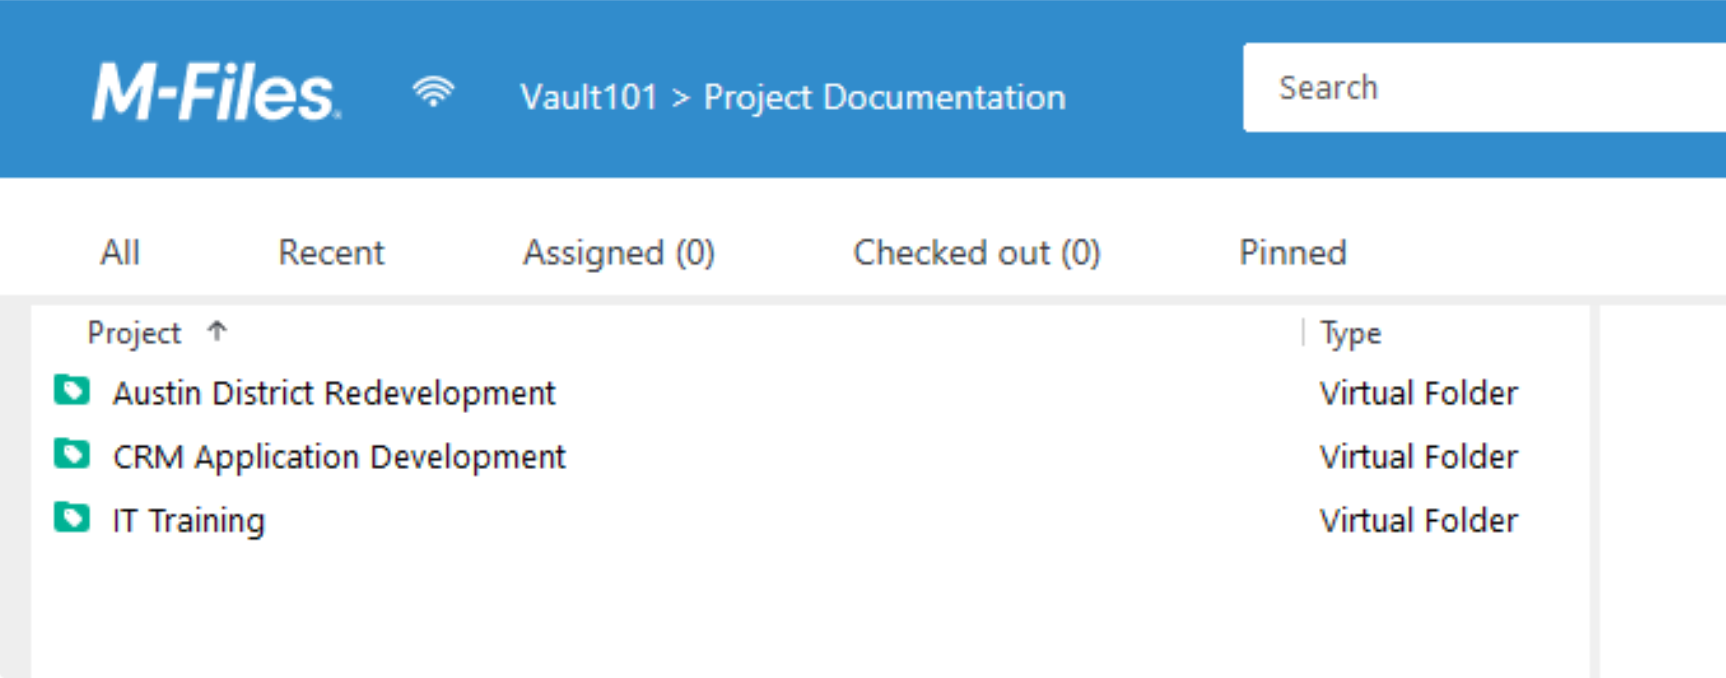1726x678 pixels.
Task: Click the M-Files logo
Action: (x=215, y=93)
